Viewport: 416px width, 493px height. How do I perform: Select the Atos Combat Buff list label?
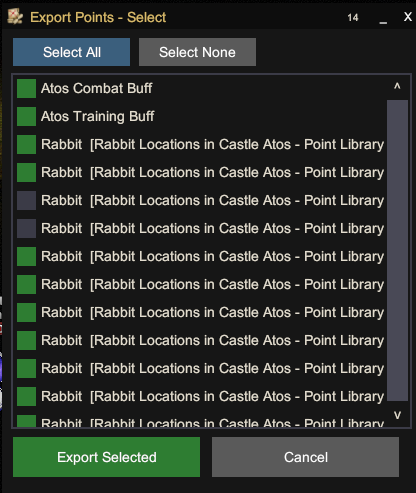pyautogui.click(x=97, y=89)
